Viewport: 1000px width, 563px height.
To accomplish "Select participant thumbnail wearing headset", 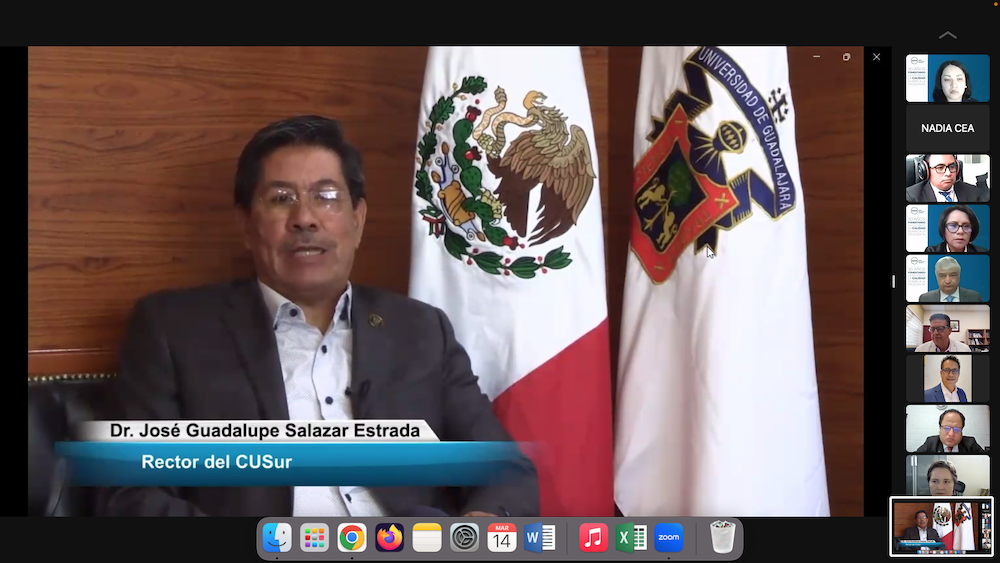I will [x=947, y=178].
